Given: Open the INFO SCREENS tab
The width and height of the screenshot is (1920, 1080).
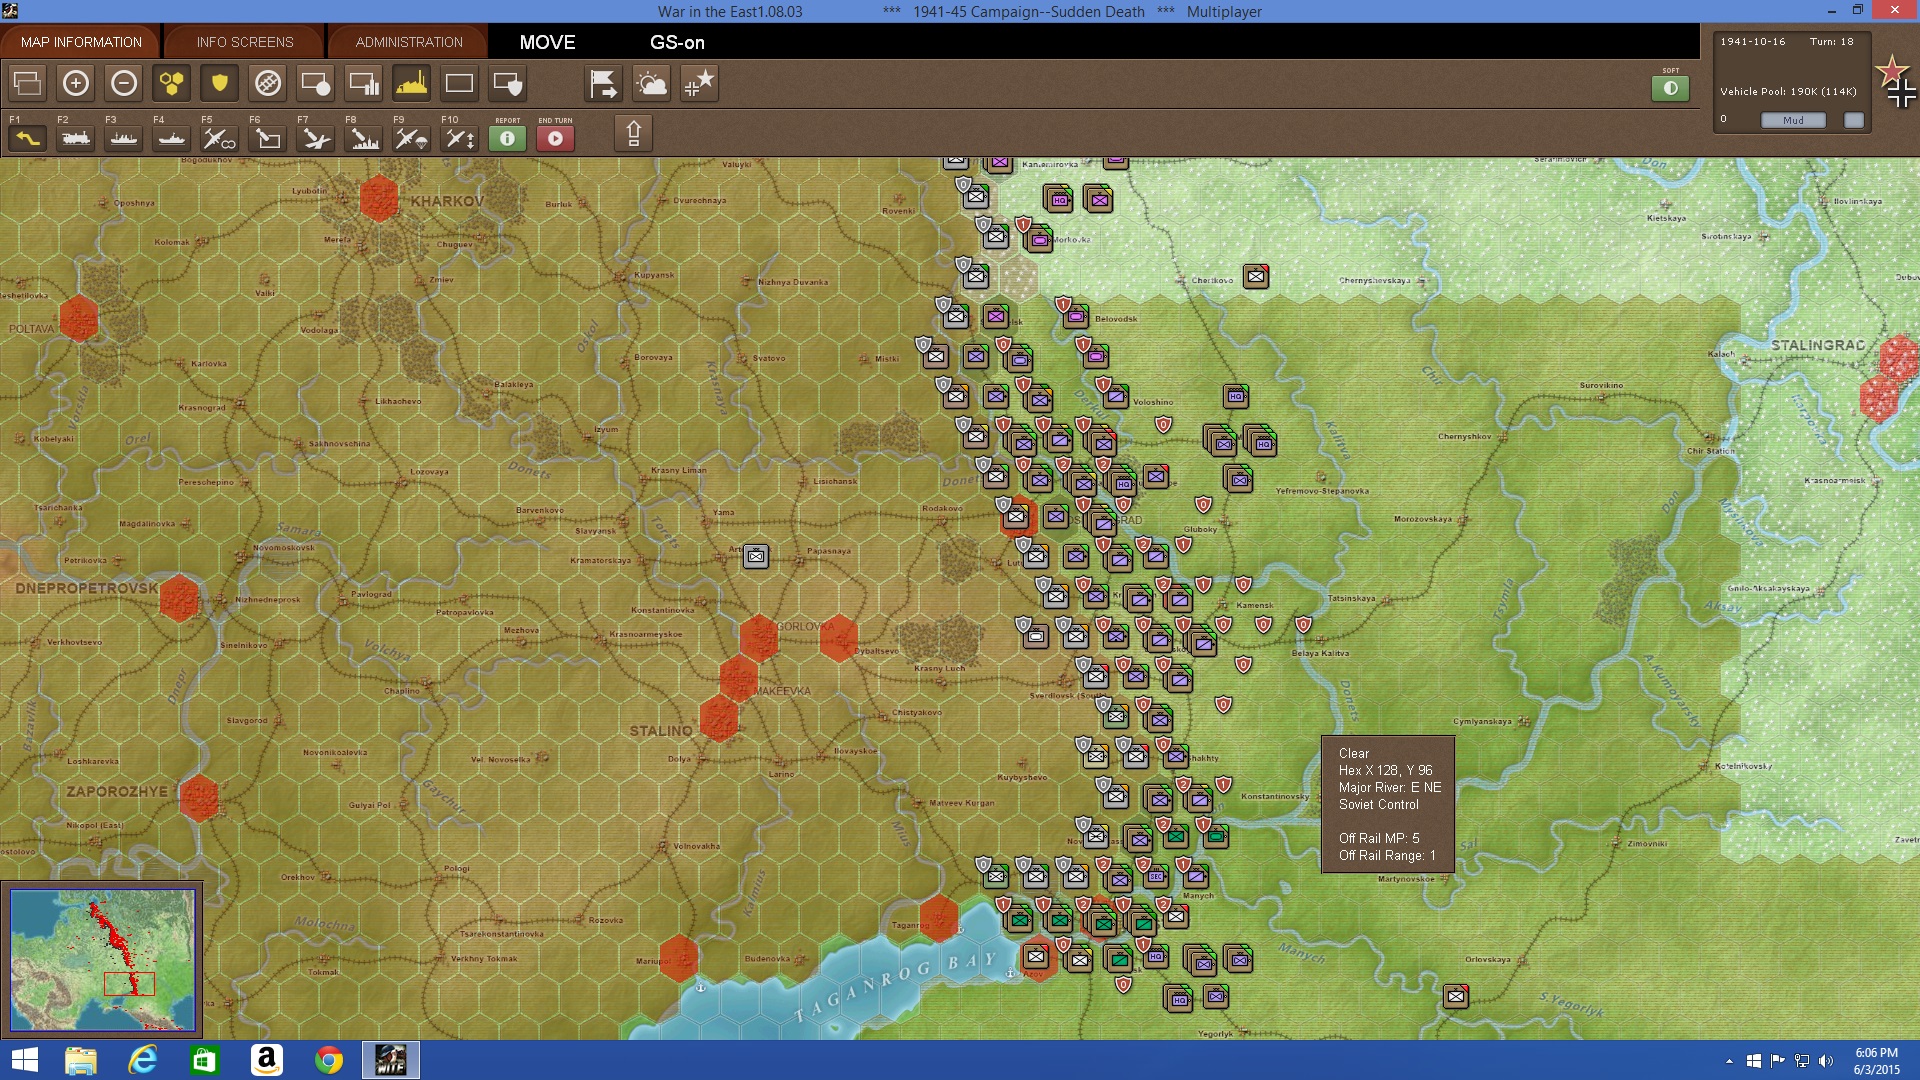Looking at the screenshot, I should [x=245, y=42].
